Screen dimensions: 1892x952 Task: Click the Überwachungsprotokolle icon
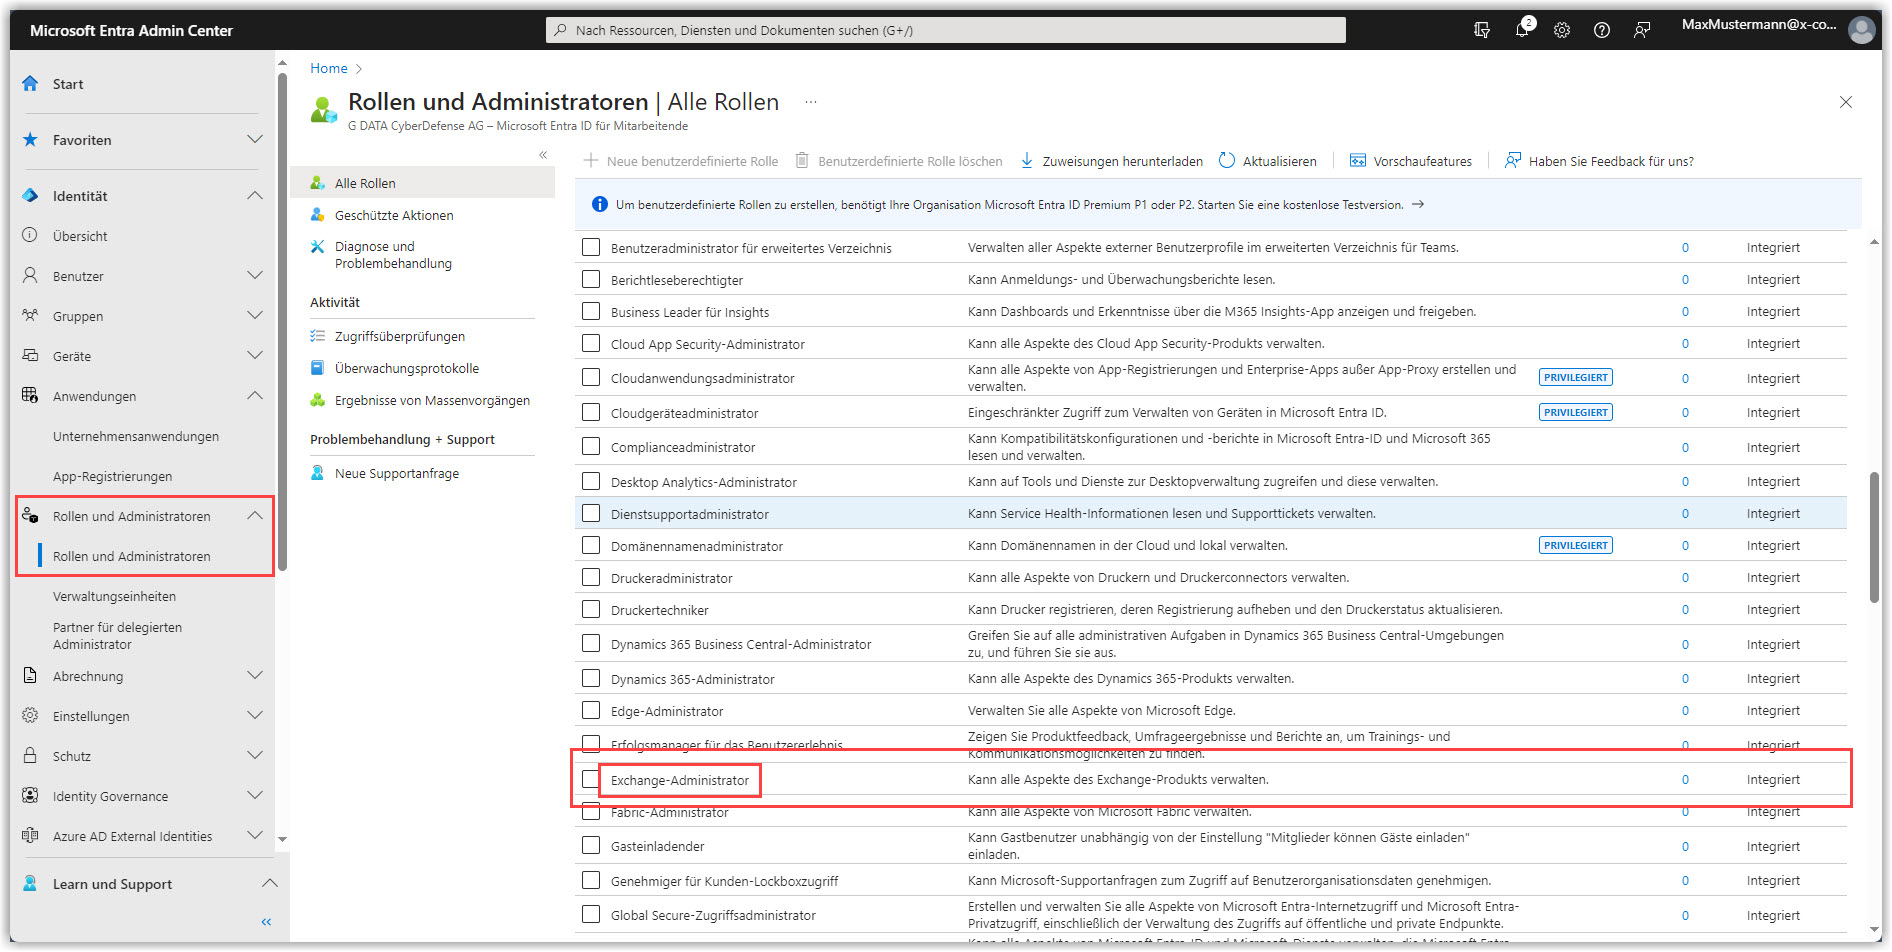click(x=318, y=368)
